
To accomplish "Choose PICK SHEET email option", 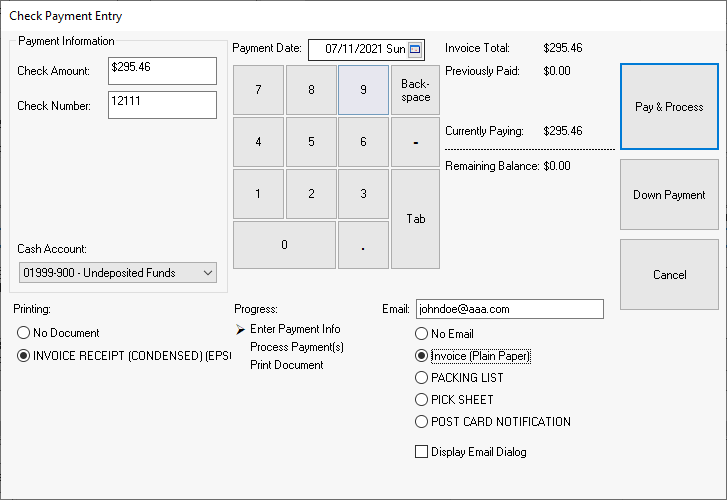I will (x=421, y=400).
